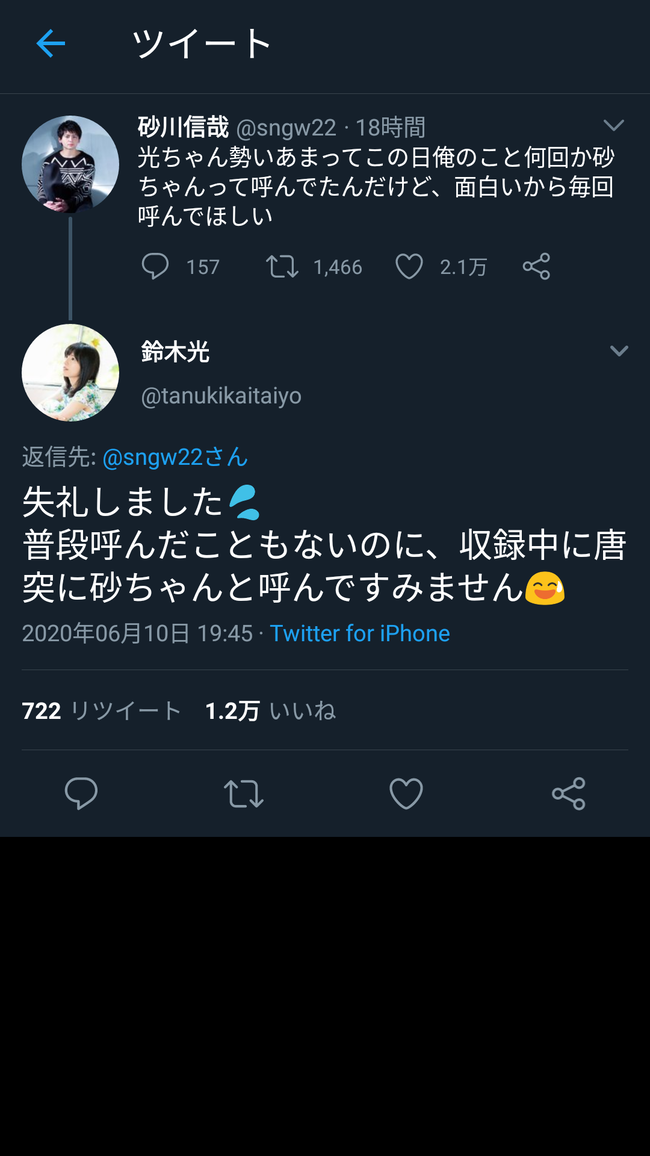650x1156 pixels.
Task: Share 鈴木光's tweet from bottom bar
Action: 569,794
